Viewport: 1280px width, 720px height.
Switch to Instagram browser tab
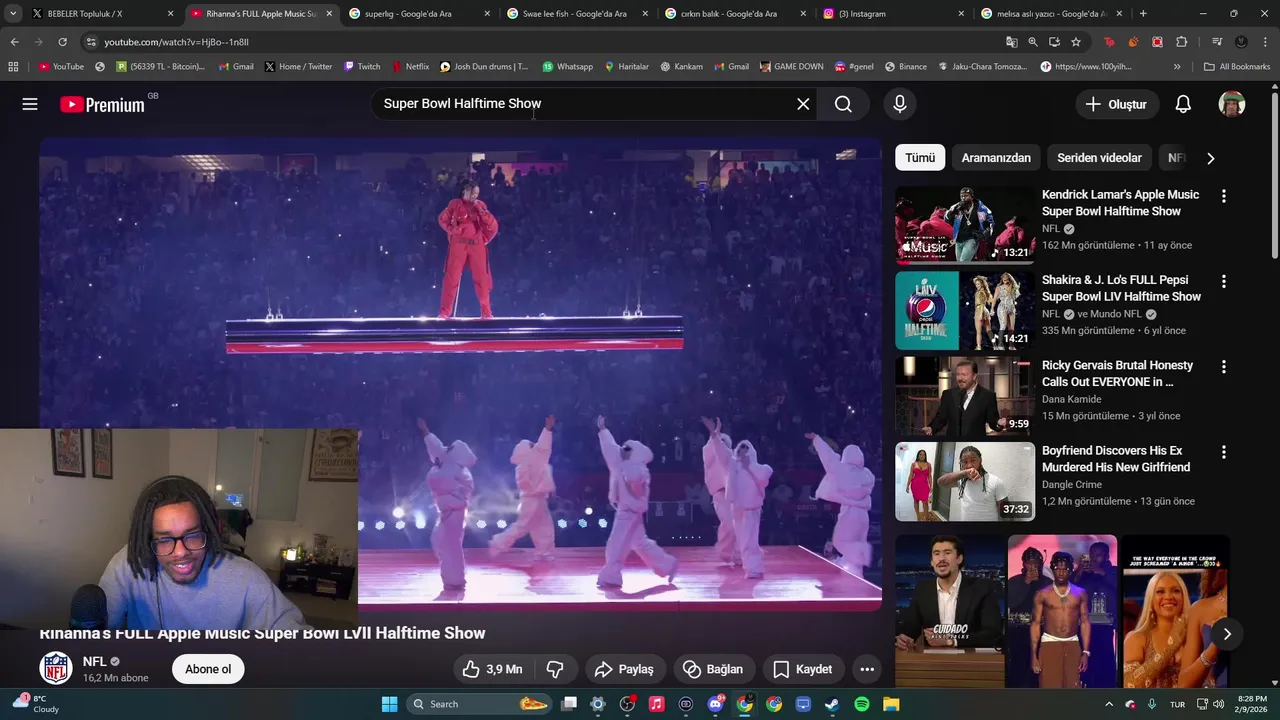(x=894, y=14)
